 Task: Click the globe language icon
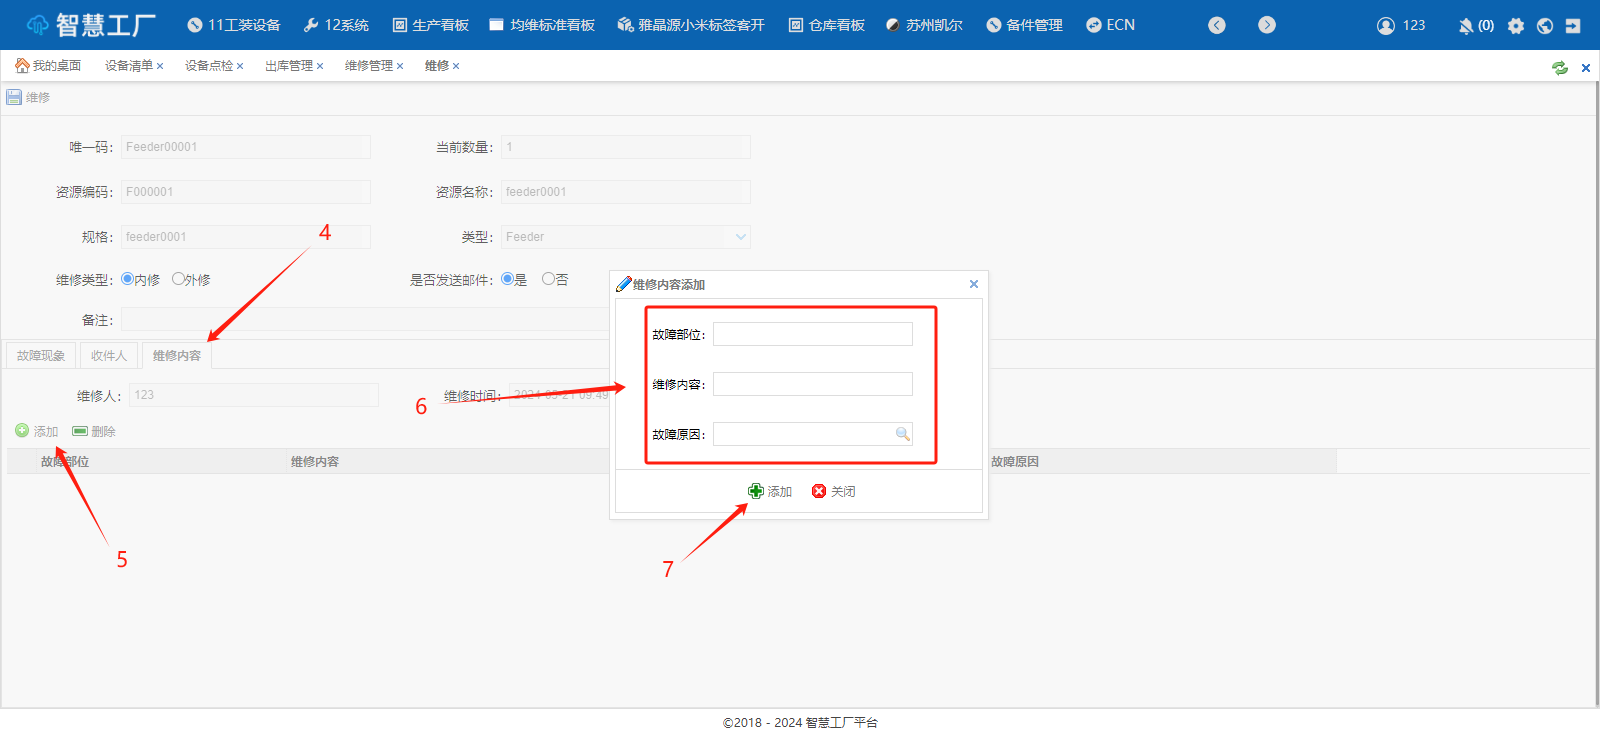pyautogui.click(x=1545, y=26)
